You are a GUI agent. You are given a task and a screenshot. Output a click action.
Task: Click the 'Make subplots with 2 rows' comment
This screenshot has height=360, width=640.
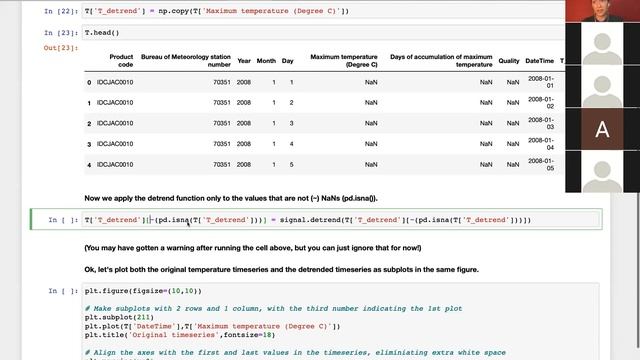[x=273, y=309]
